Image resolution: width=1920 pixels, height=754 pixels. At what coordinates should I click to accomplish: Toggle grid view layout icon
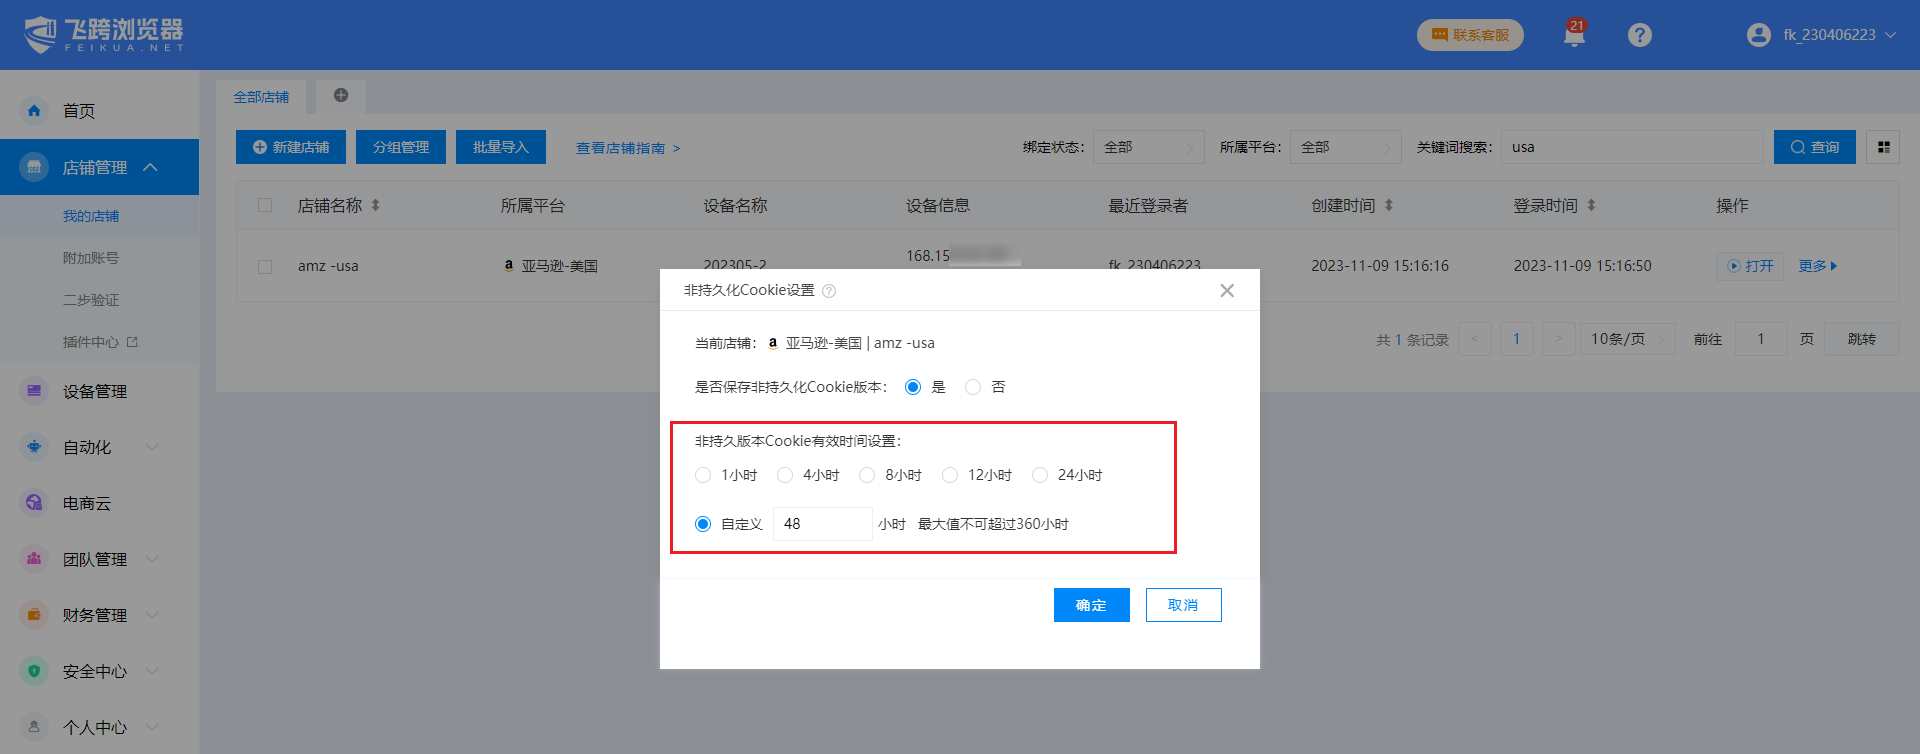click(x=1883, y=147)
